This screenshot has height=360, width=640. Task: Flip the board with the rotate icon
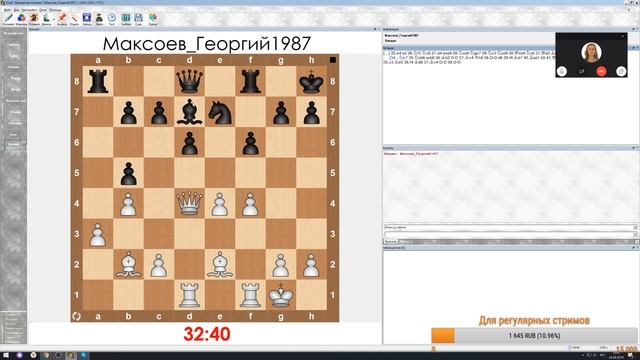tap(76, 316)
